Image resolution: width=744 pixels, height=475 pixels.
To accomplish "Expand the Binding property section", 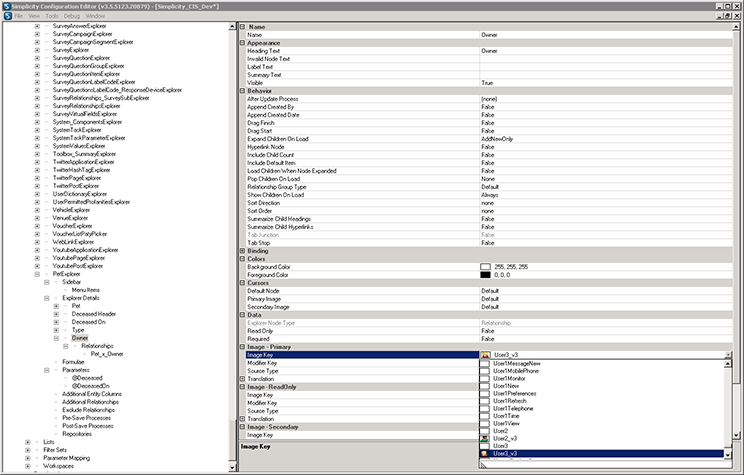I will point(242,251).
